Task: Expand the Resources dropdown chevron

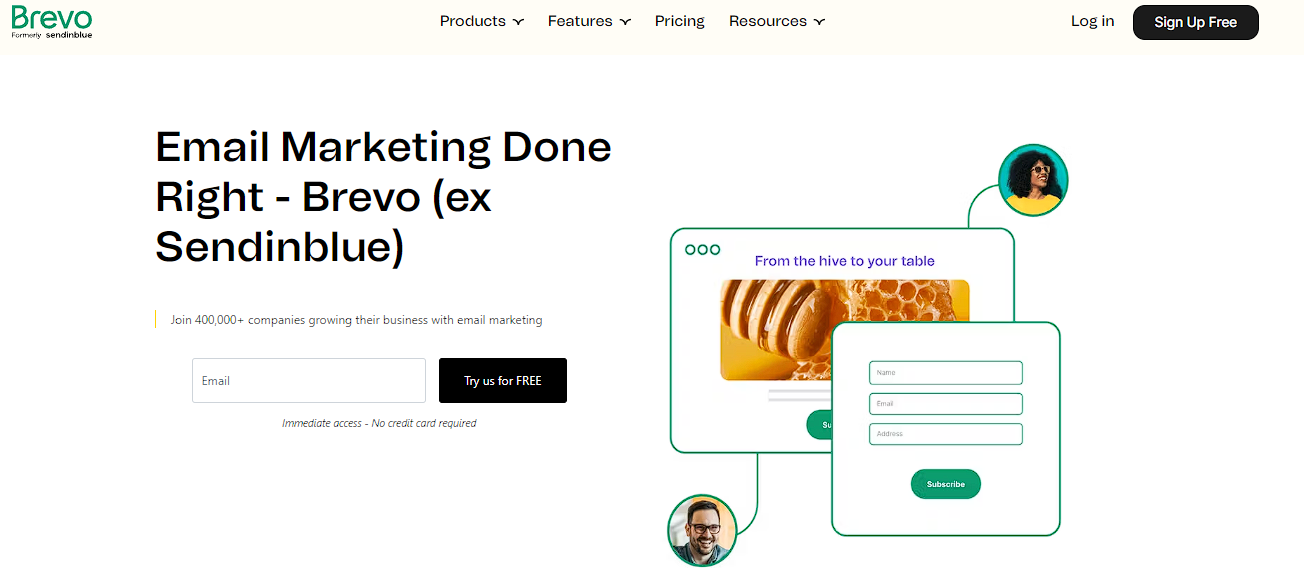Action: (x=819, y=22)
